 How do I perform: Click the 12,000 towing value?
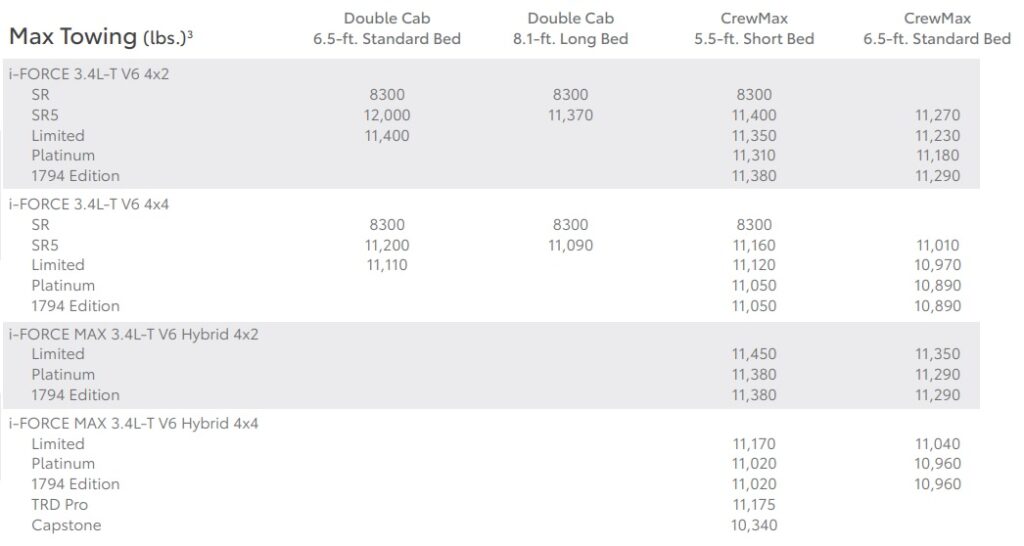[x=387, y=116]
